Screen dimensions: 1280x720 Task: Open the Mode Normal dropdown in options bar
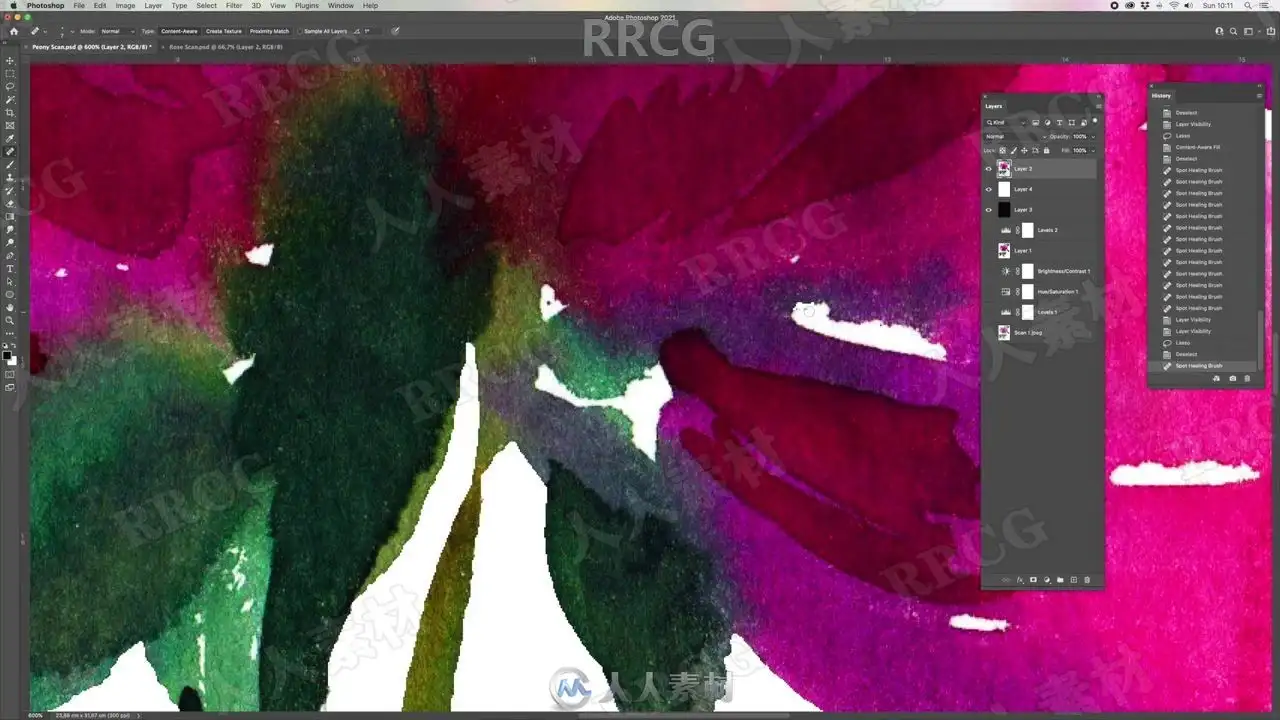tap(117, 31)
